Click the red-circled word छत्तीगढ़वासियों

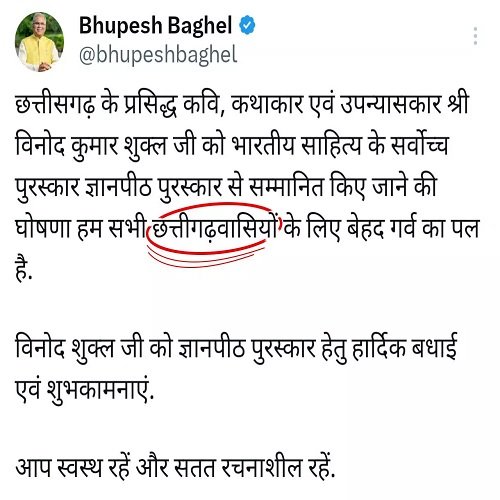click(214, 229)
